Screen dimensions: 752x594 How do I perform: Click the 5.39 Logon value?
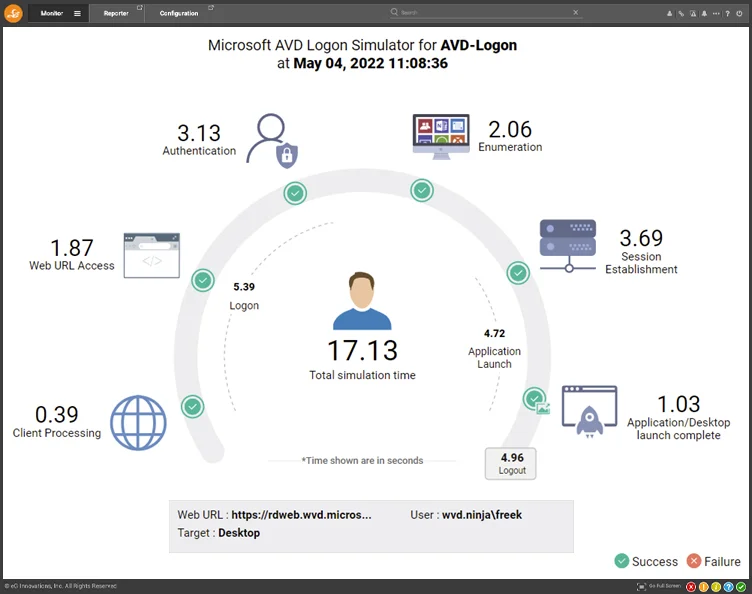pyautogui.click(x=244, y=287)
